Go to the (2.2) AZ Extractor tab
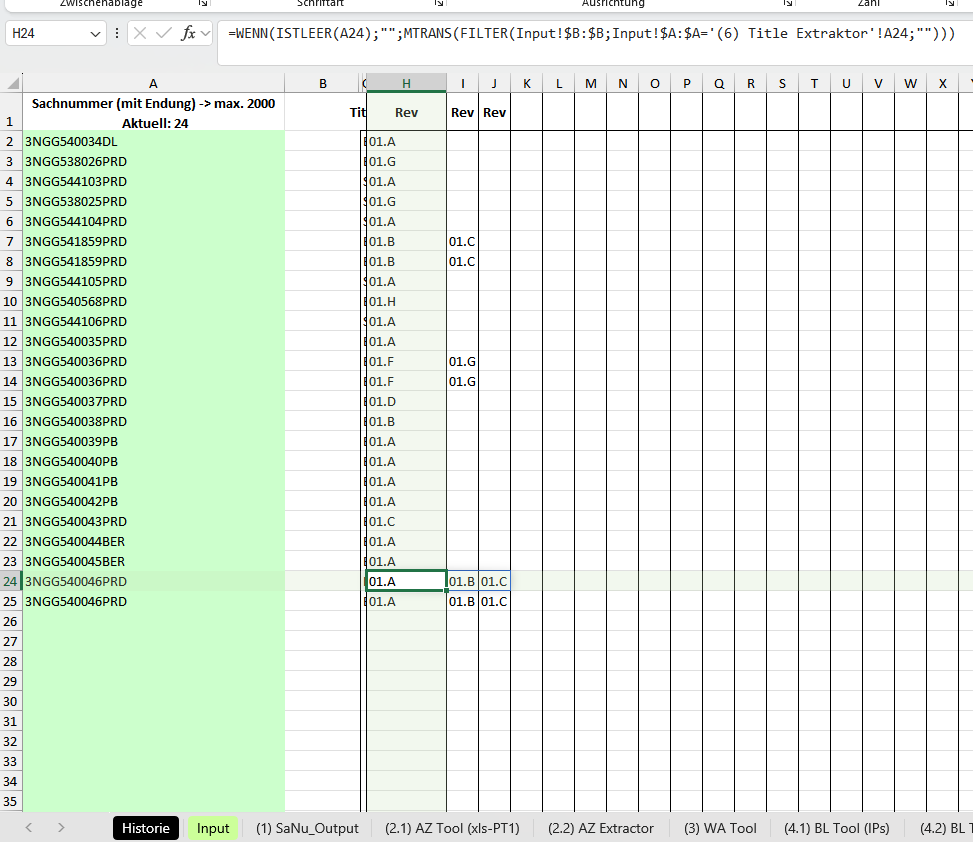The height and width of the screenshot is (842, 973). pos(601,828)
